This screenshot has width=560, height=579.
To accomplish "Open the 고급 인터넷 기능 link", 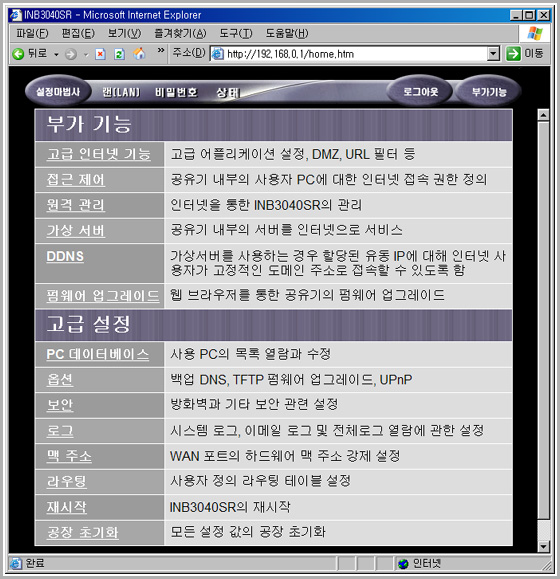I will (x=99, y=154).
